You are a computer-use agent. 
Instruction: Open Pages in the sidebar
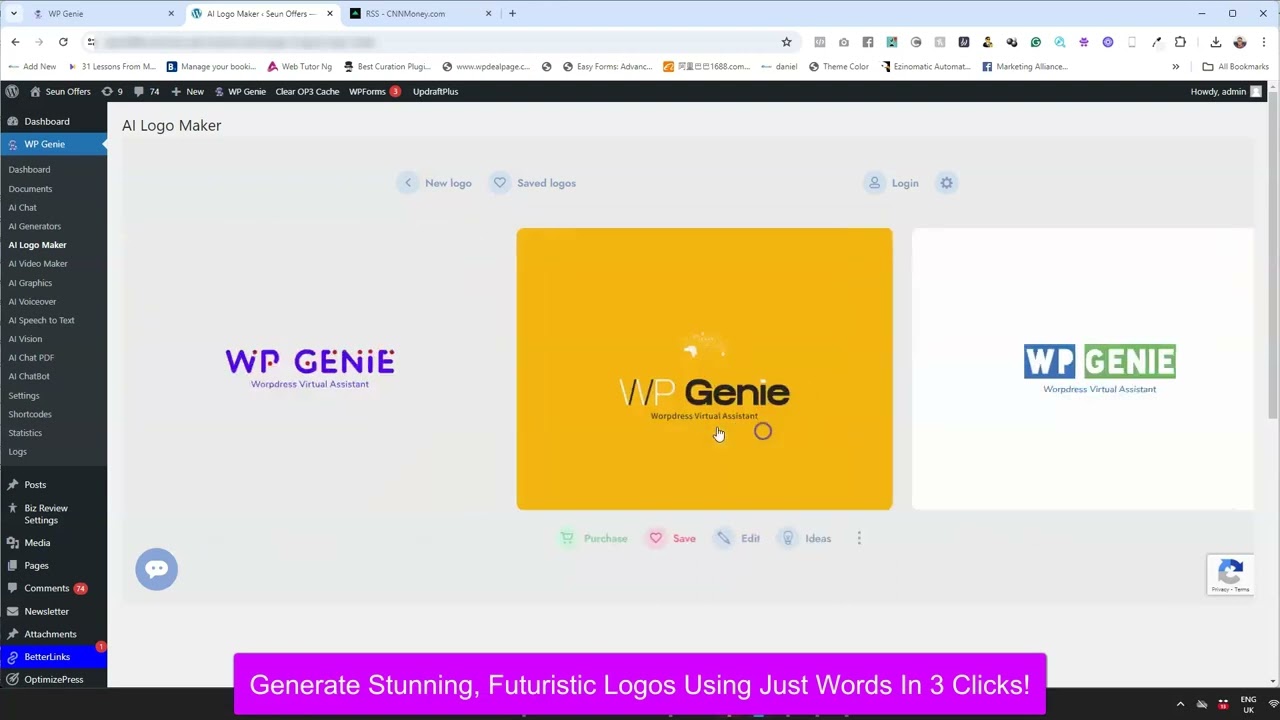36,565
